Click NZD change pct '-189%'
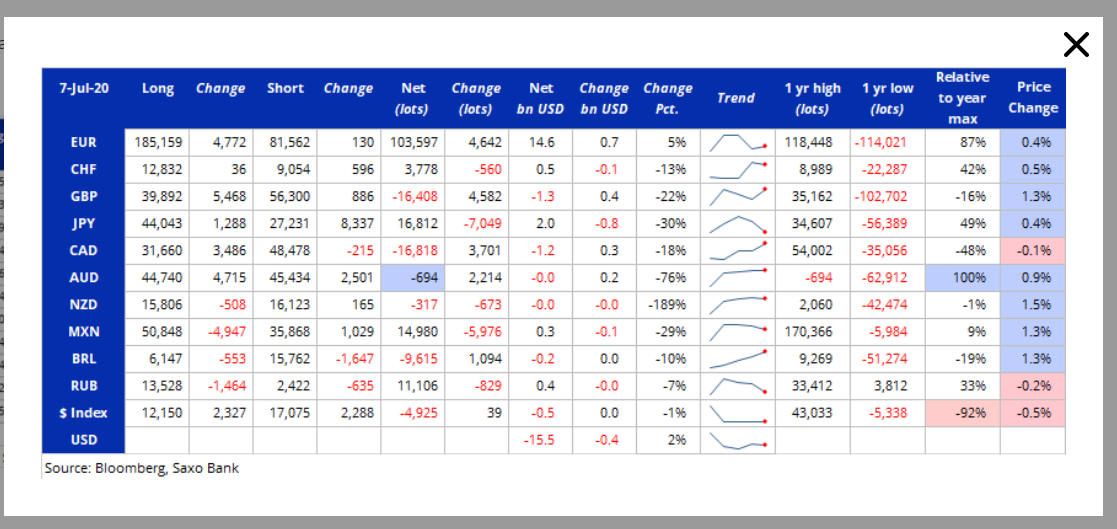The width and height of the screenshot is (1117, 529). pyautogui.click(x=667, y=305)
